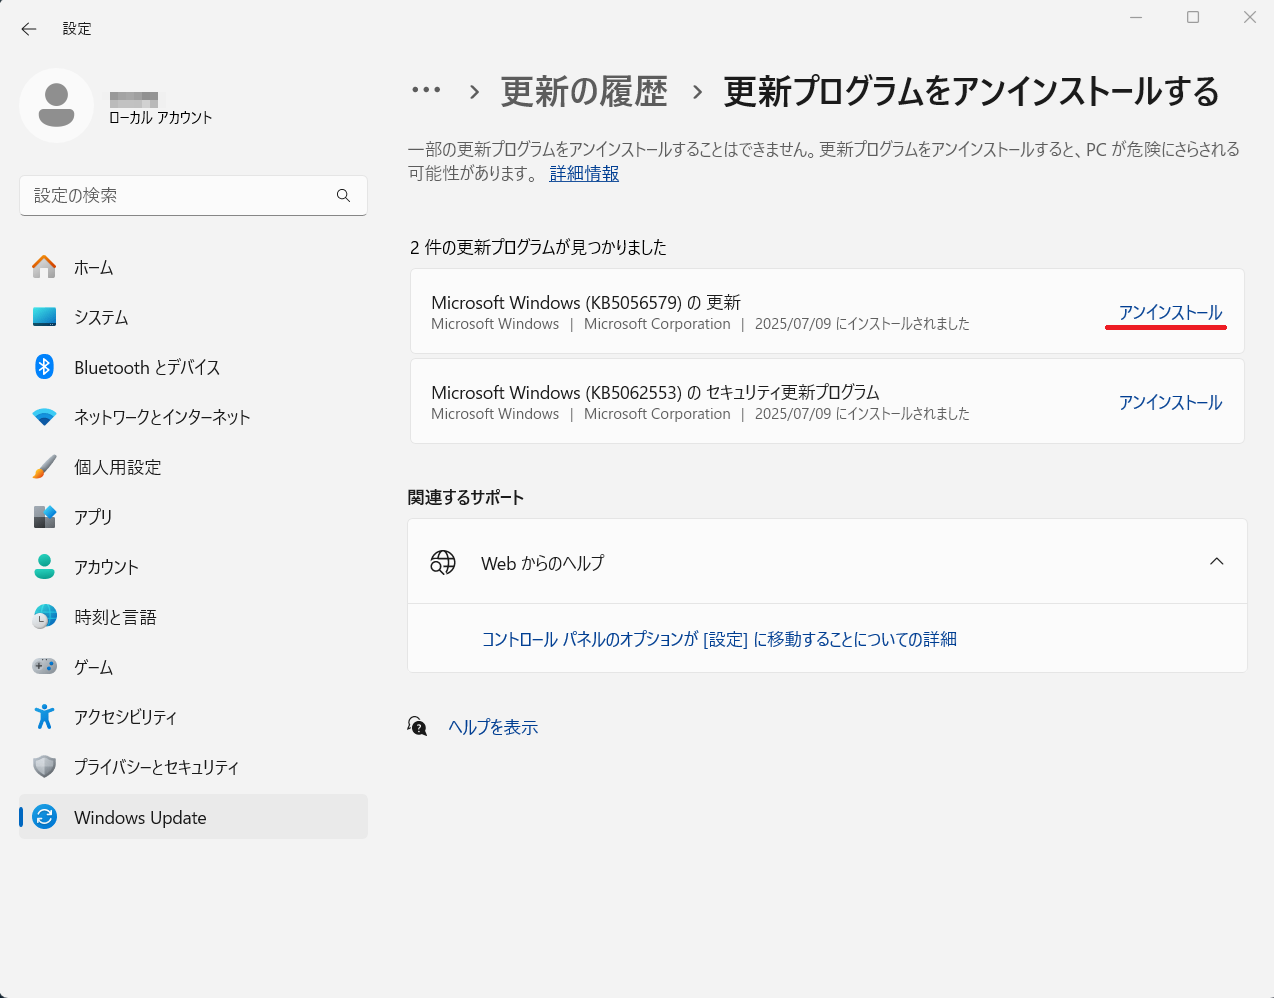
Task: Click the KB5062553 セキュリティ更新プログラム title
Action: [x=655, y=392]
